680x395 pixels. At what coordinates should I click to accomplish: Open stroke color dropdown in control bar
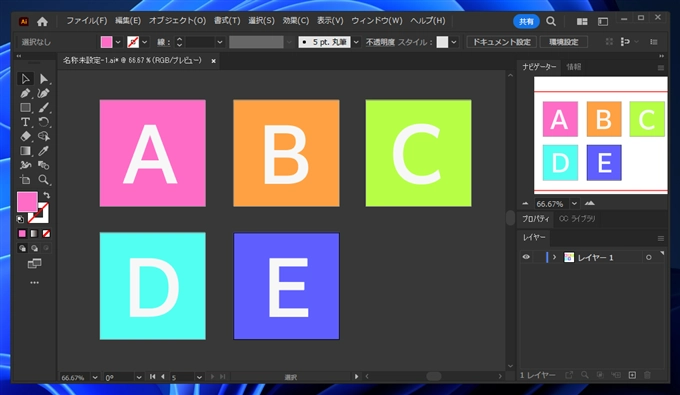coord(144,42)
